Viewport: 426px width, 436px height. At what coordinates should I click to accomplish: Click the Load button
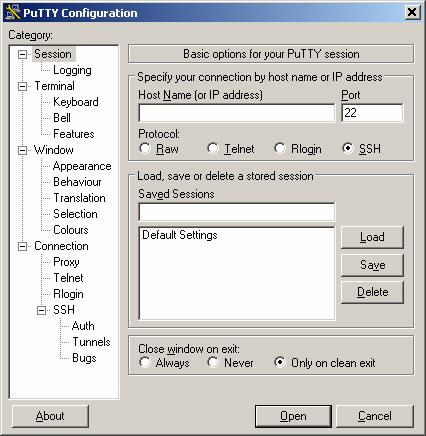point(372,237)
